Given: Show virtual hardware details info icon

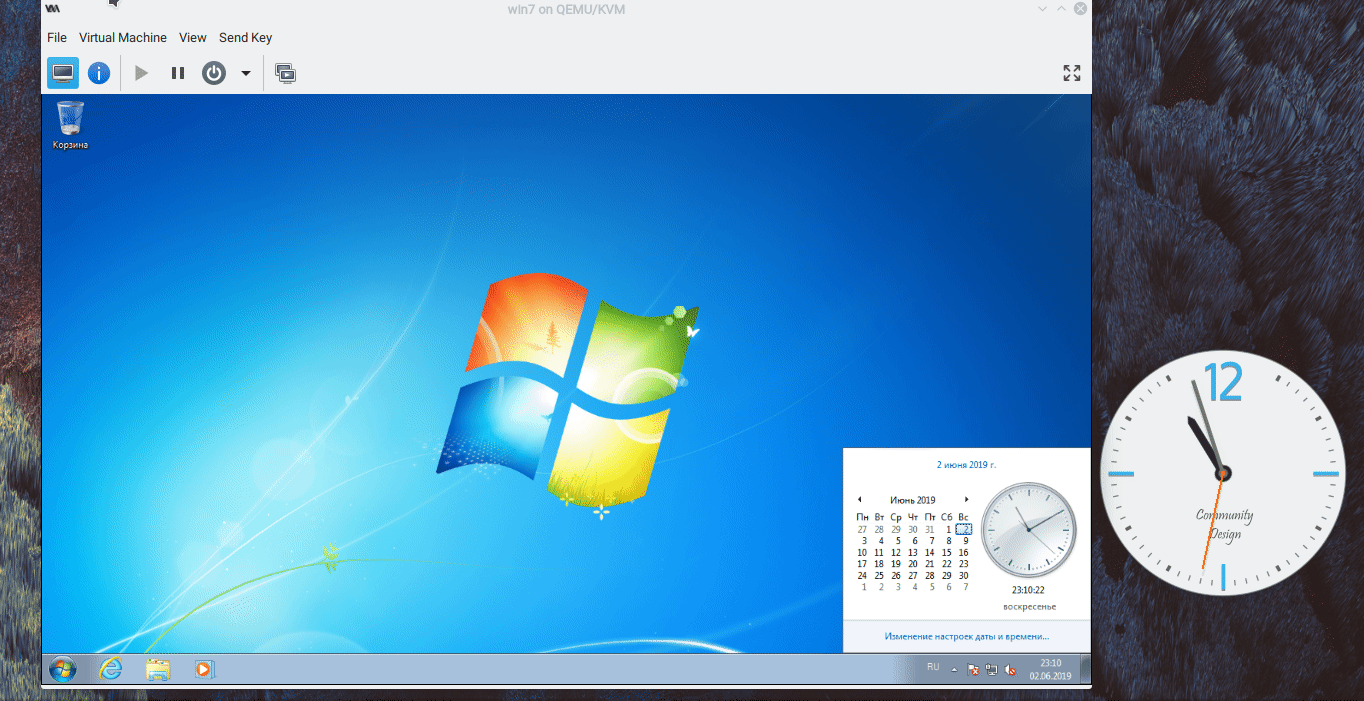Looking at the screenshot, I should click(x=98, y=73).
